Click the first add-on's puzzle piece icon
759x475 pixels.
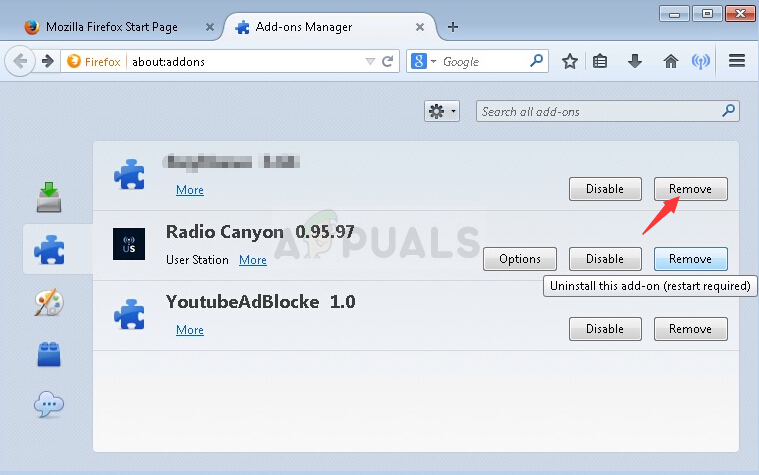(x=129, y=174)
